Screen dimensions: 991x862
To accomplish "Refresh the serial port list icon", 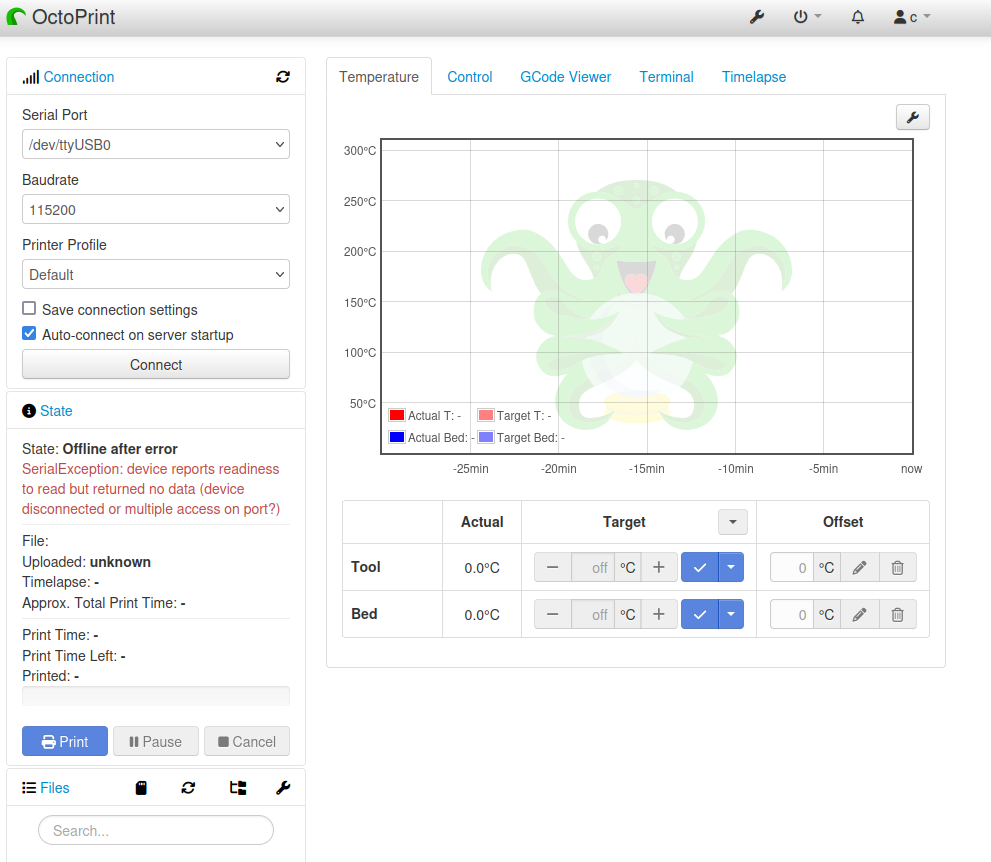I will click(x=283, y=77).
